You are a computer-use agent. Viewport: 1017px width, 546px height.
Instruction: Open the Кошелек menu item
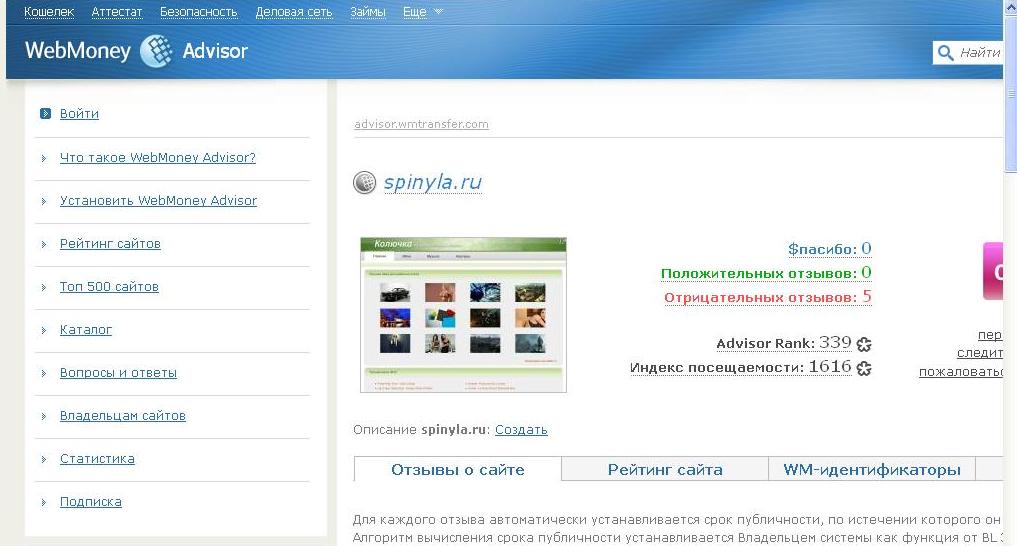pos(49,12)
